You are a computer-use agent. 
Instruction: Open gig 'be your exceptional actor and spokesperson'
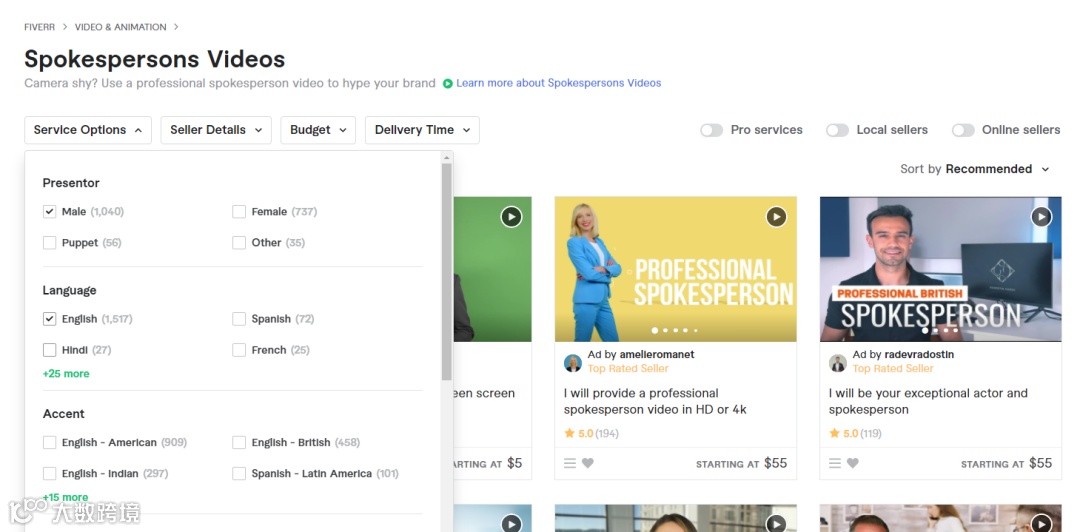coord(928,401)
